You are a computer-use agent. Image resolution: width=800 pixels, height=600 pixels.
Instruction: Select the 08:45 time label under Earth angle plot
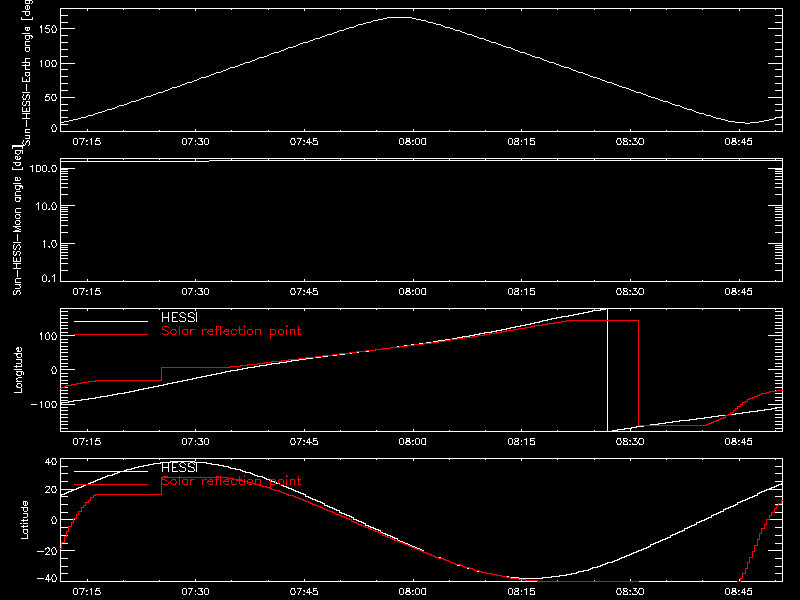(x=738, y=142)
